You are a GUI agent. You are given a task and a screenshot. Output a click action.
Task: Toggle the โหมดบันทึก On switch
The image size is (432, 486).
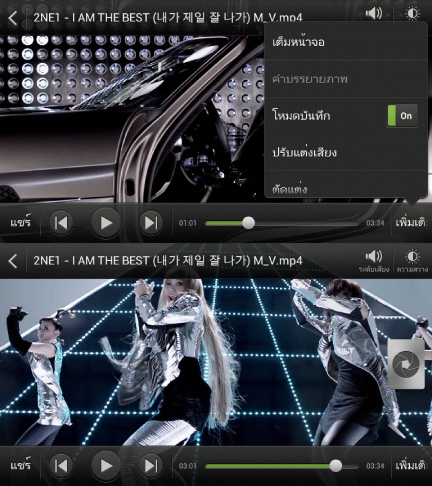tap(402, 116)
